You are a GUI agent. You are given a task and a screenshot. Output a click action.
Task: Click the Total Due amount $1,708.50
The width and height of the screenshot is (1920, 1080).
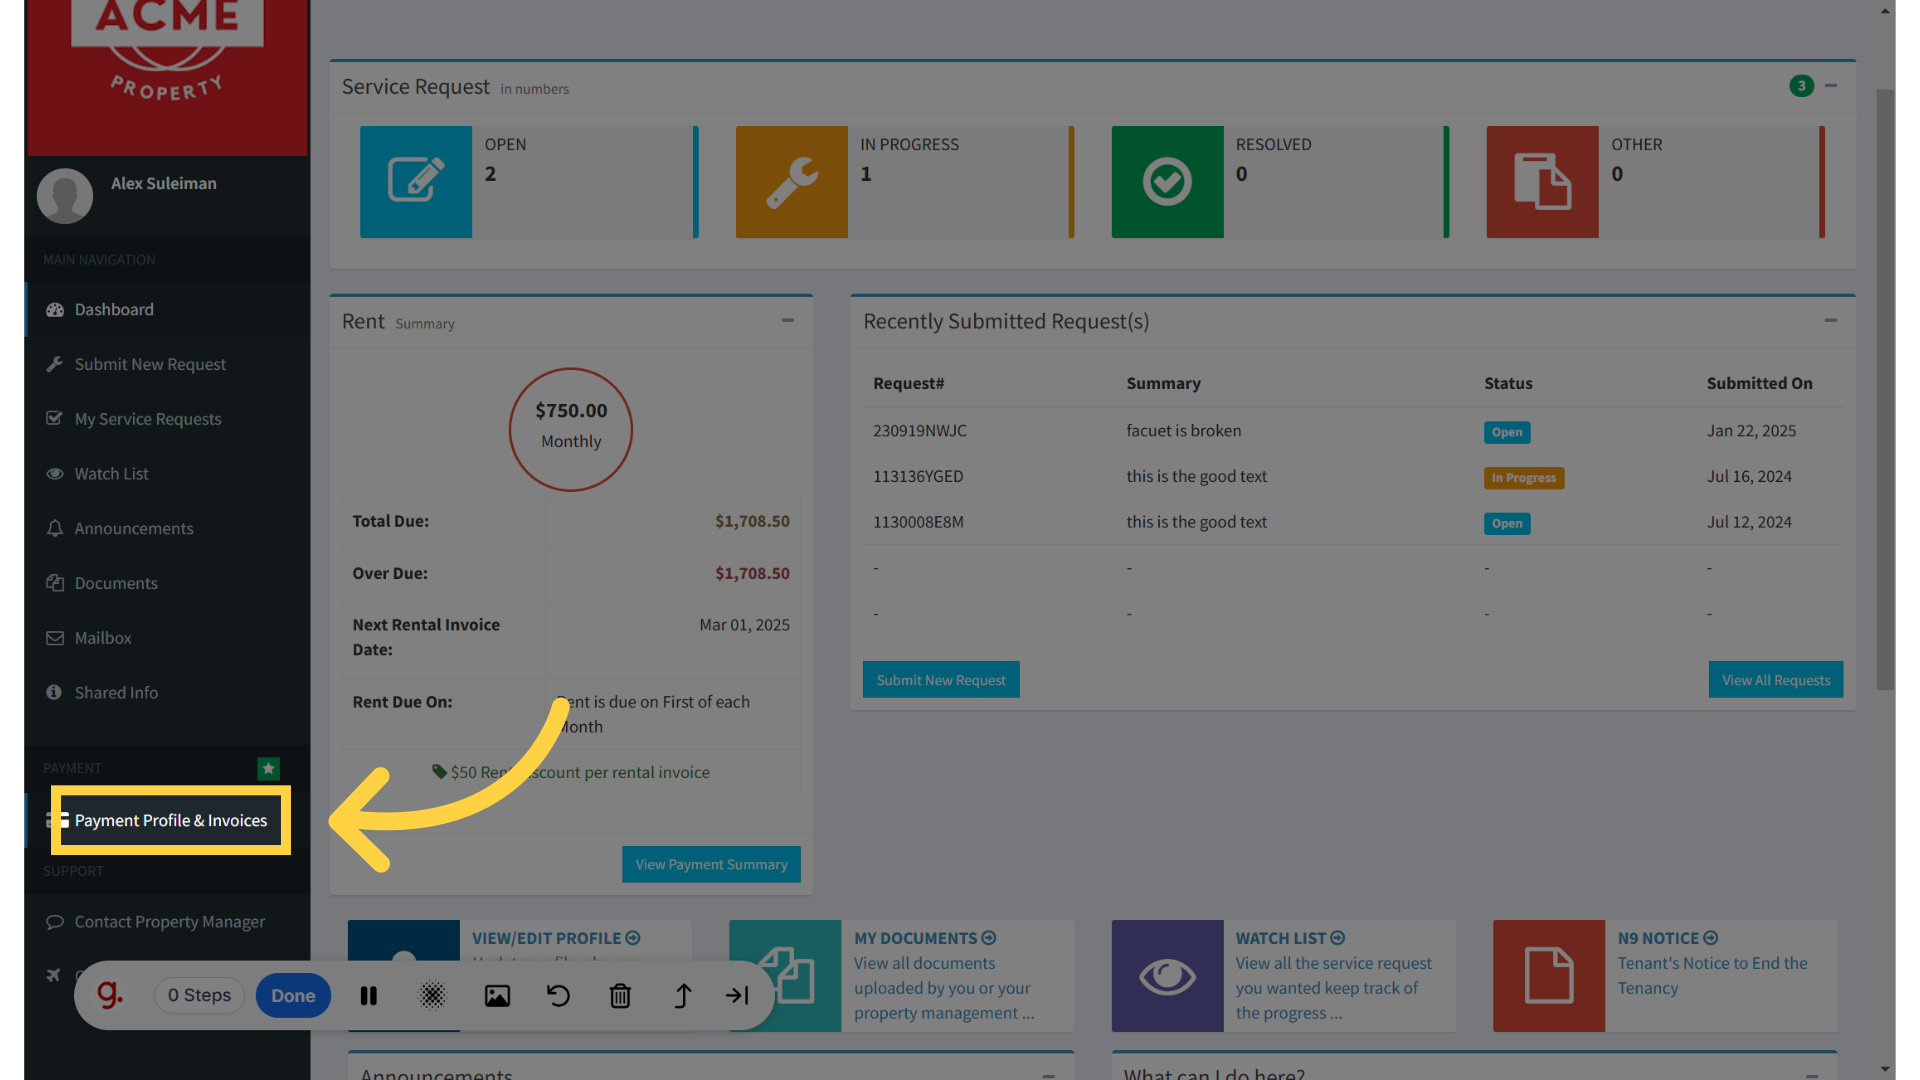click(752, 521)
